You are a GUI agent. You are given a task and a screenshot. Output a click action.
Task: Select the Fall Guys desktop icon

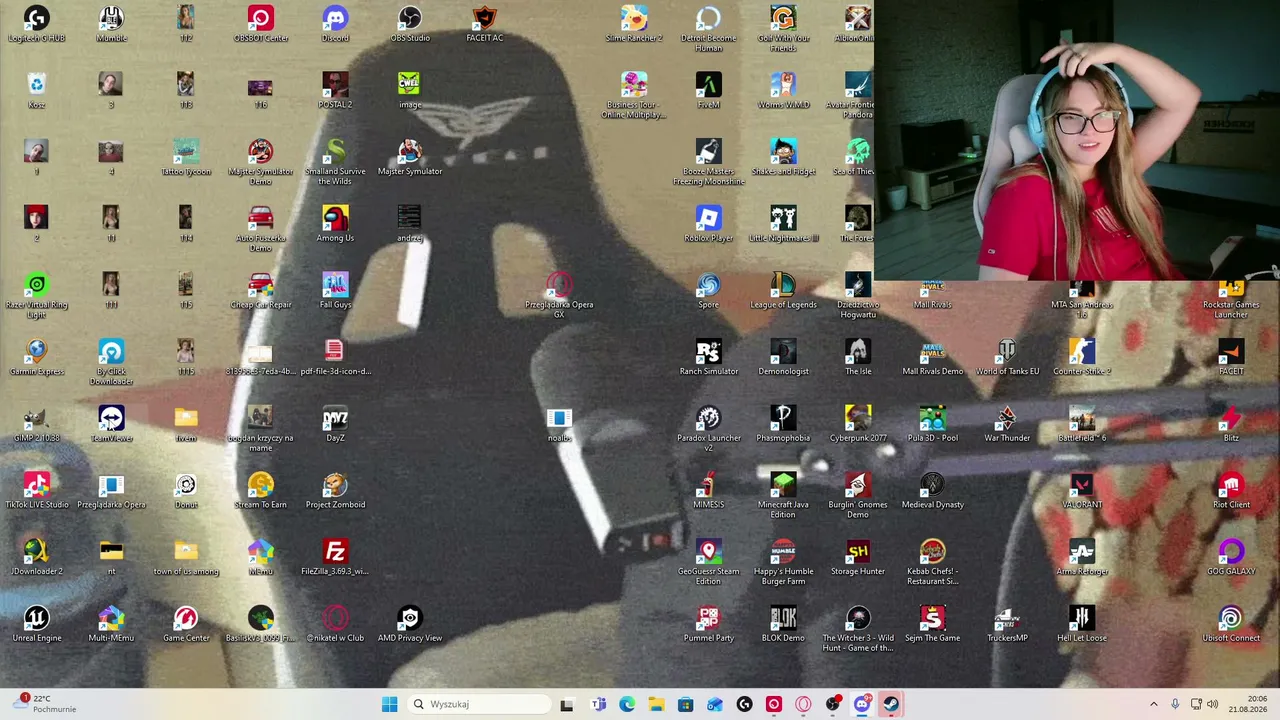pyautogui.click(x=335, y=291)
